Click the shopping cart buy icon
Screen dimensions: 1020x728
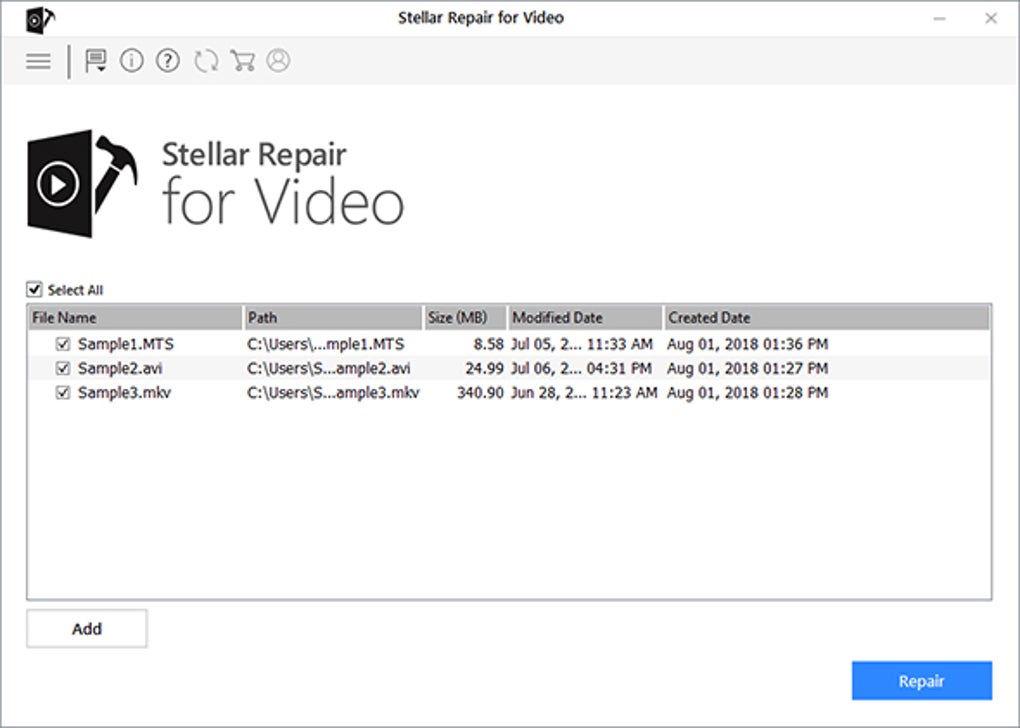pos(242,61)
